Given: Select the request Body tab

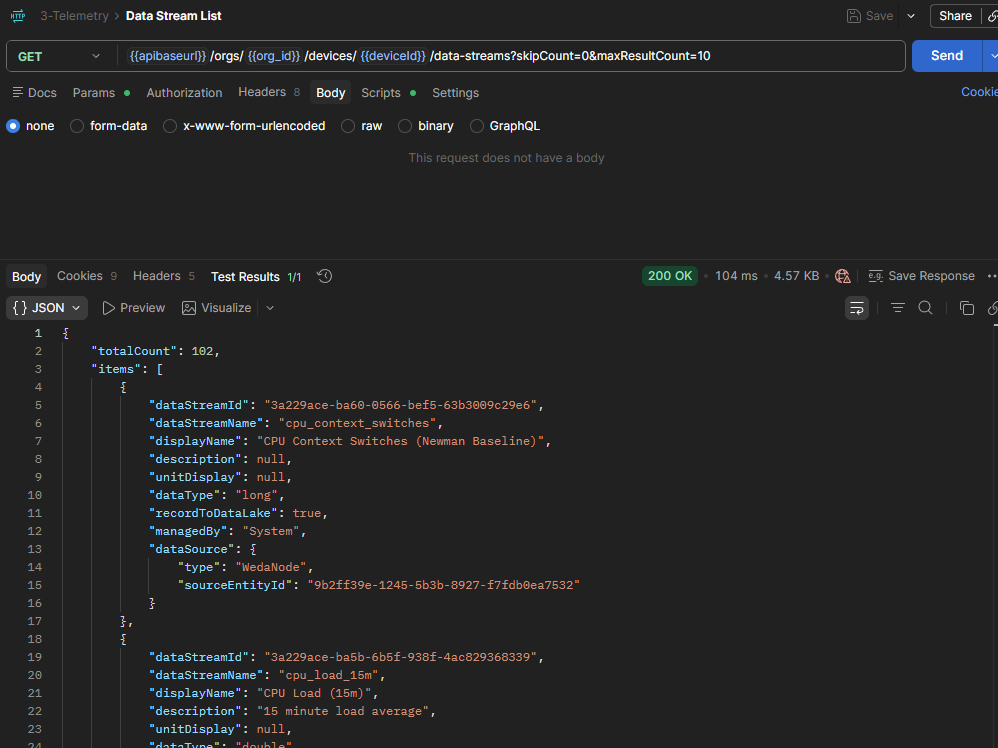Looking at the screenshot, I should pyautogui.click(x=330, y=93).
